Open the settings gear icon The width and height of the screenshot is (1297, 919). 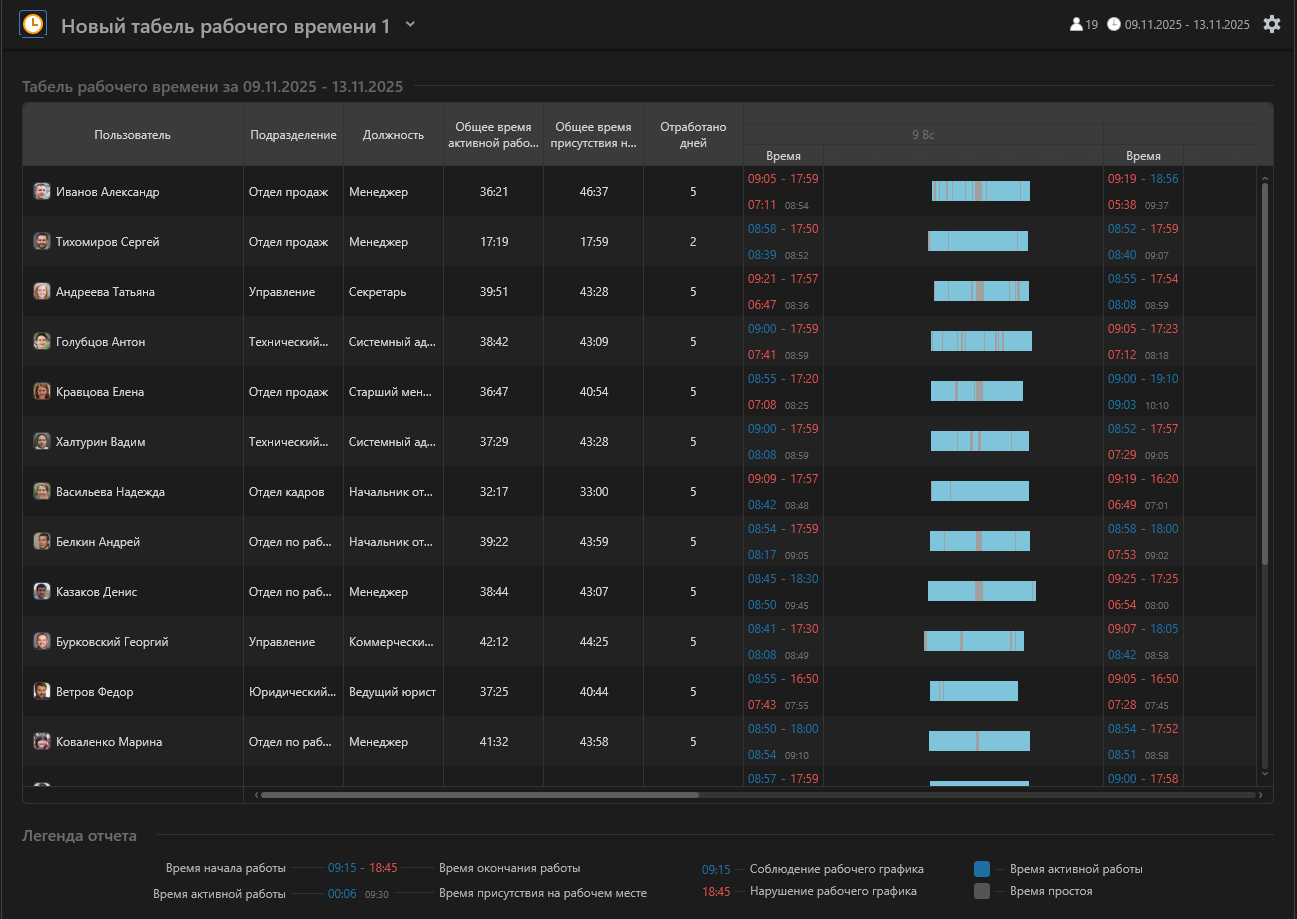(1271, 24)
